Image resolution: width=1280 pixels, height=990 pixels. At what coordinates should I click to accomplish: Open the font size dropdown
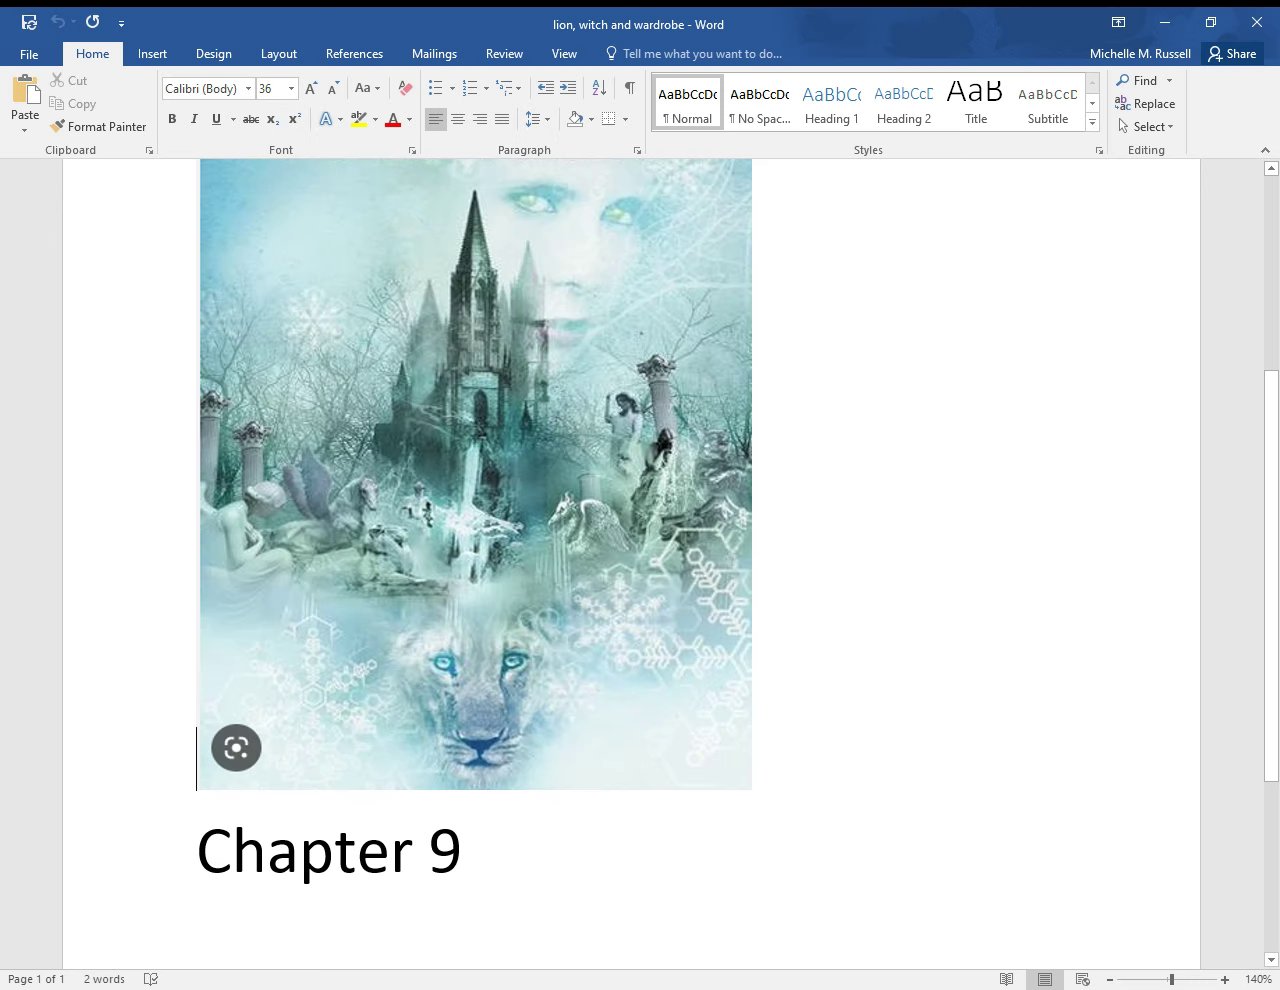(291, 89)
